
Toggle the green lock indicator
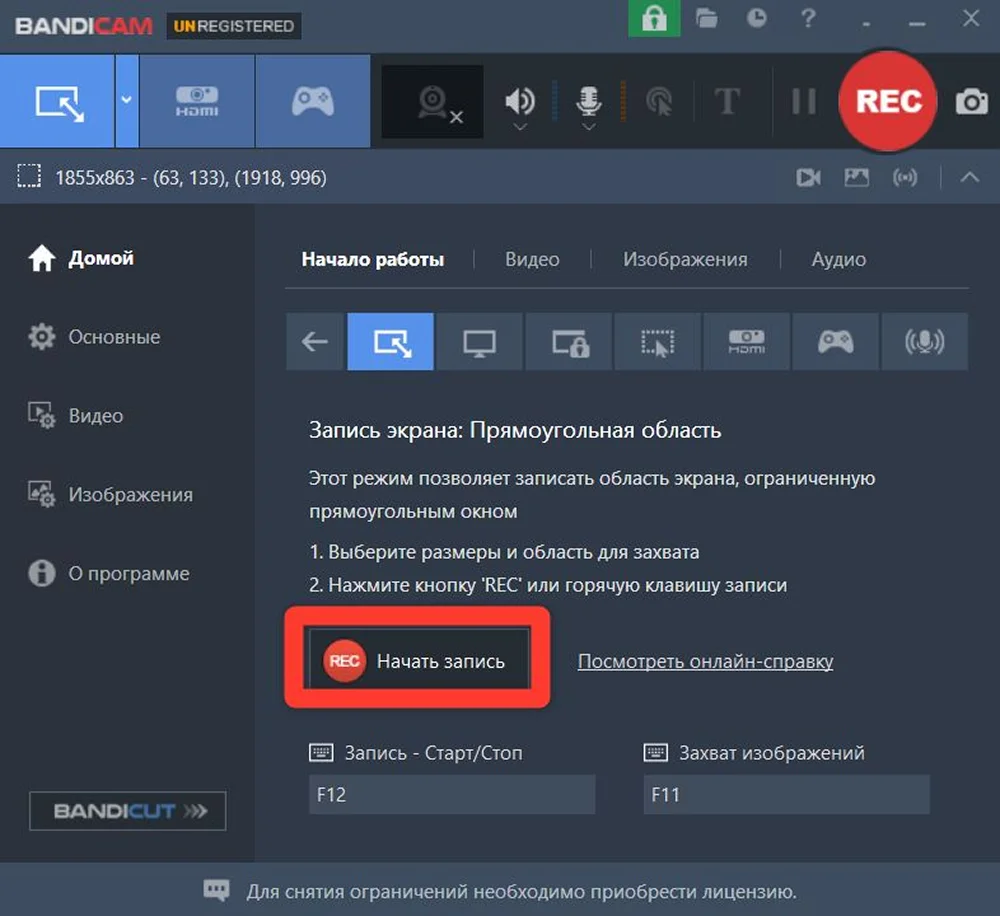point(654,19)
